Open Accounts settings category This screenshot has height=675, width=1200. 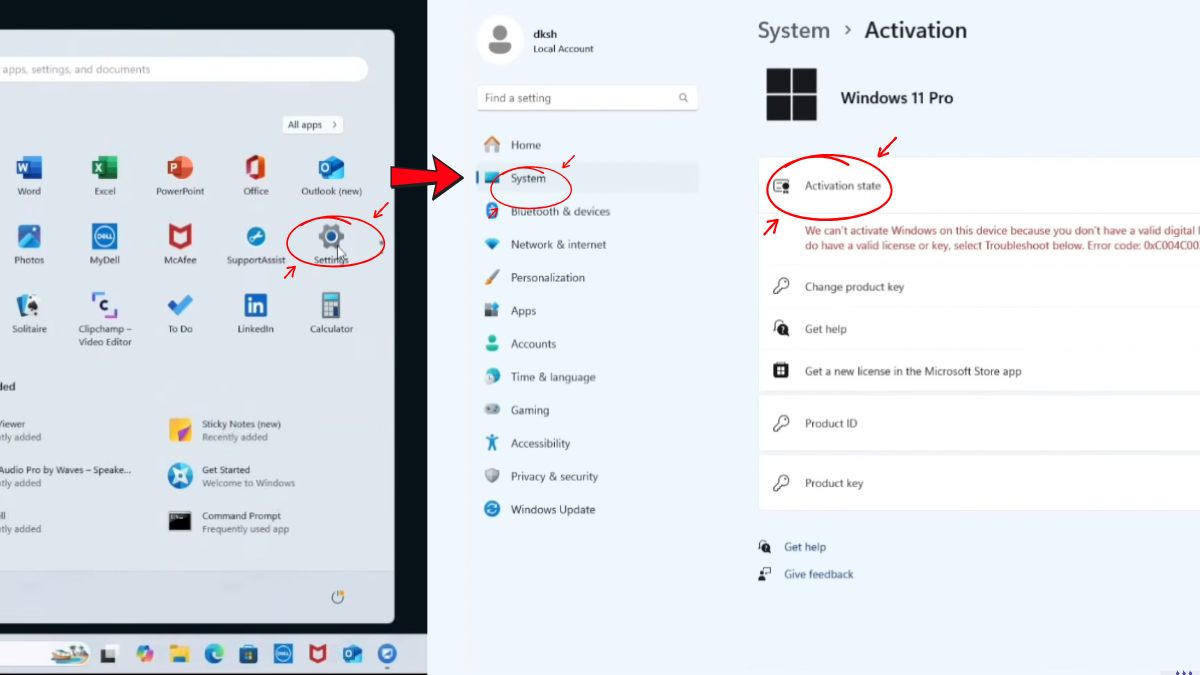point(587,344)
